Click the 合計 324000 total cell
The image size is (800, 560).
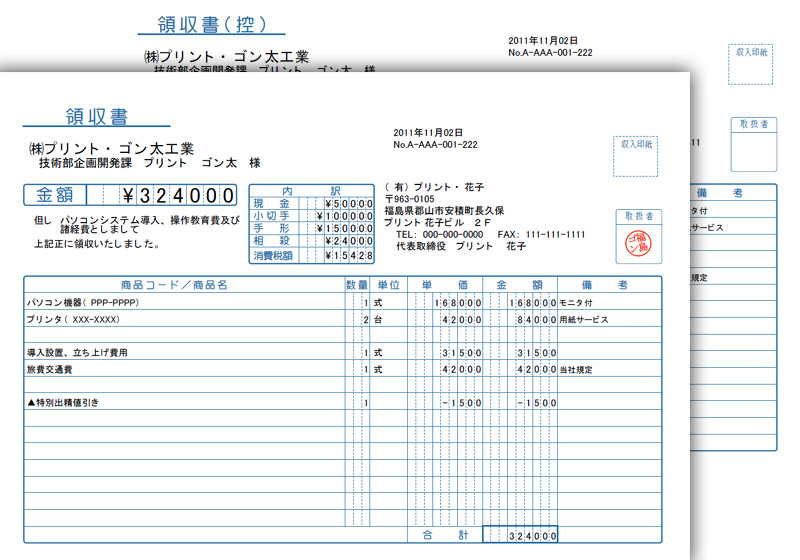pos(520,537)
